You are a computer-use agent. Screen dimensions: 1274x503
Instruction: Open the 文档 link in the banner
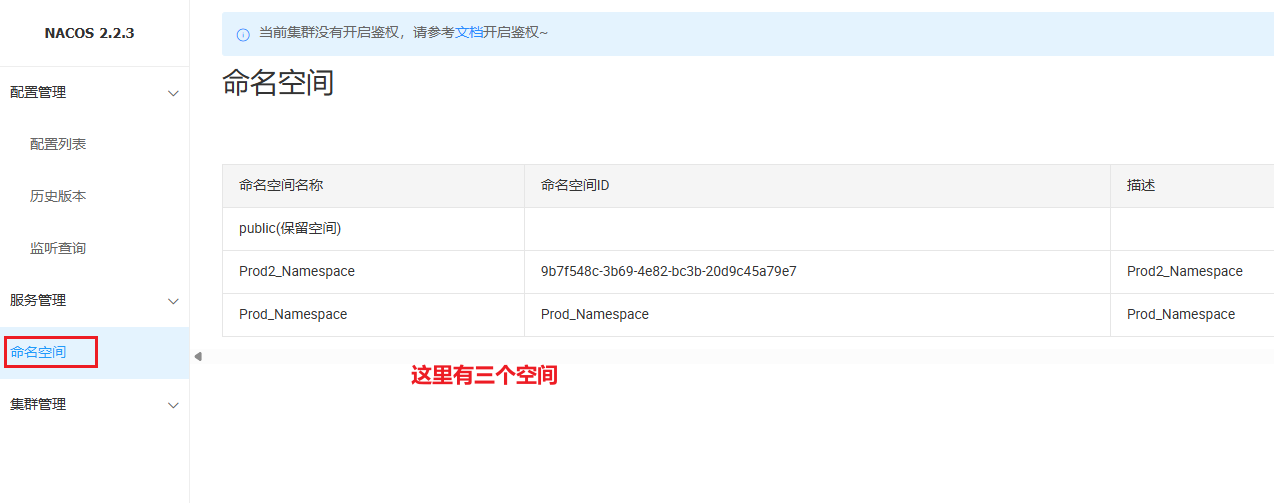point(469,32)
